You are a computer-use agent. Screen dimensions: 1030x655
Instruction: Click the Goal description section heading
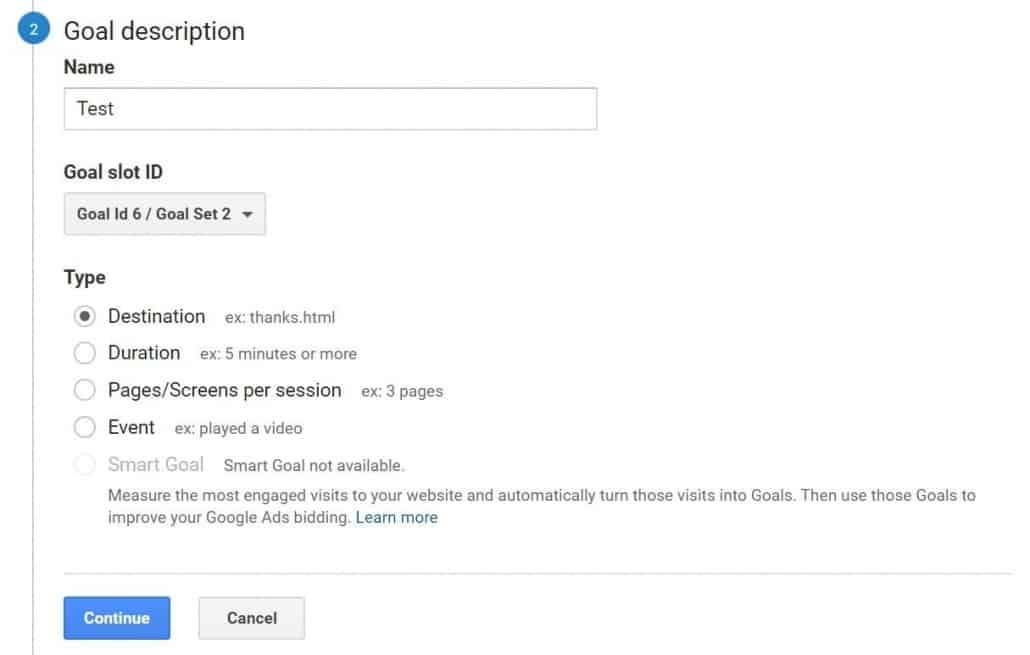tap(154, 31)
